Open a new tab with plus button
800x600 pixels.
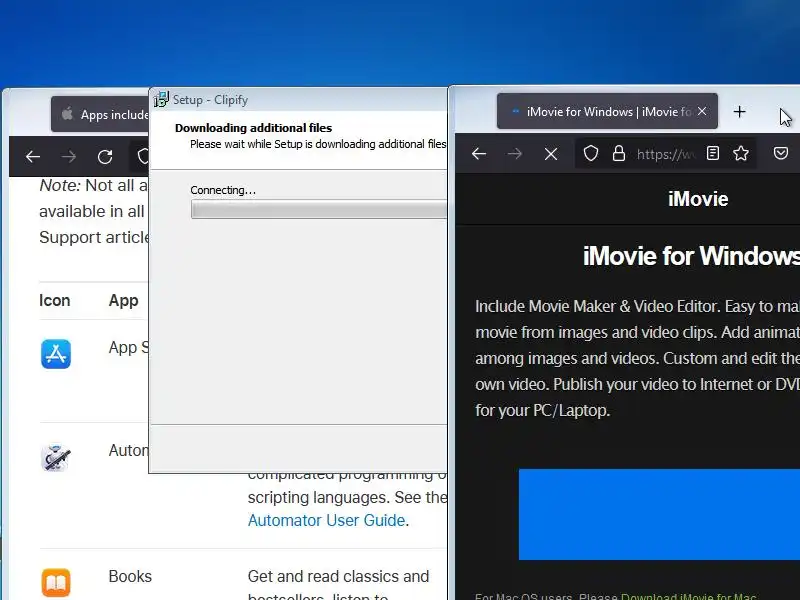click(x=739, y=111)
